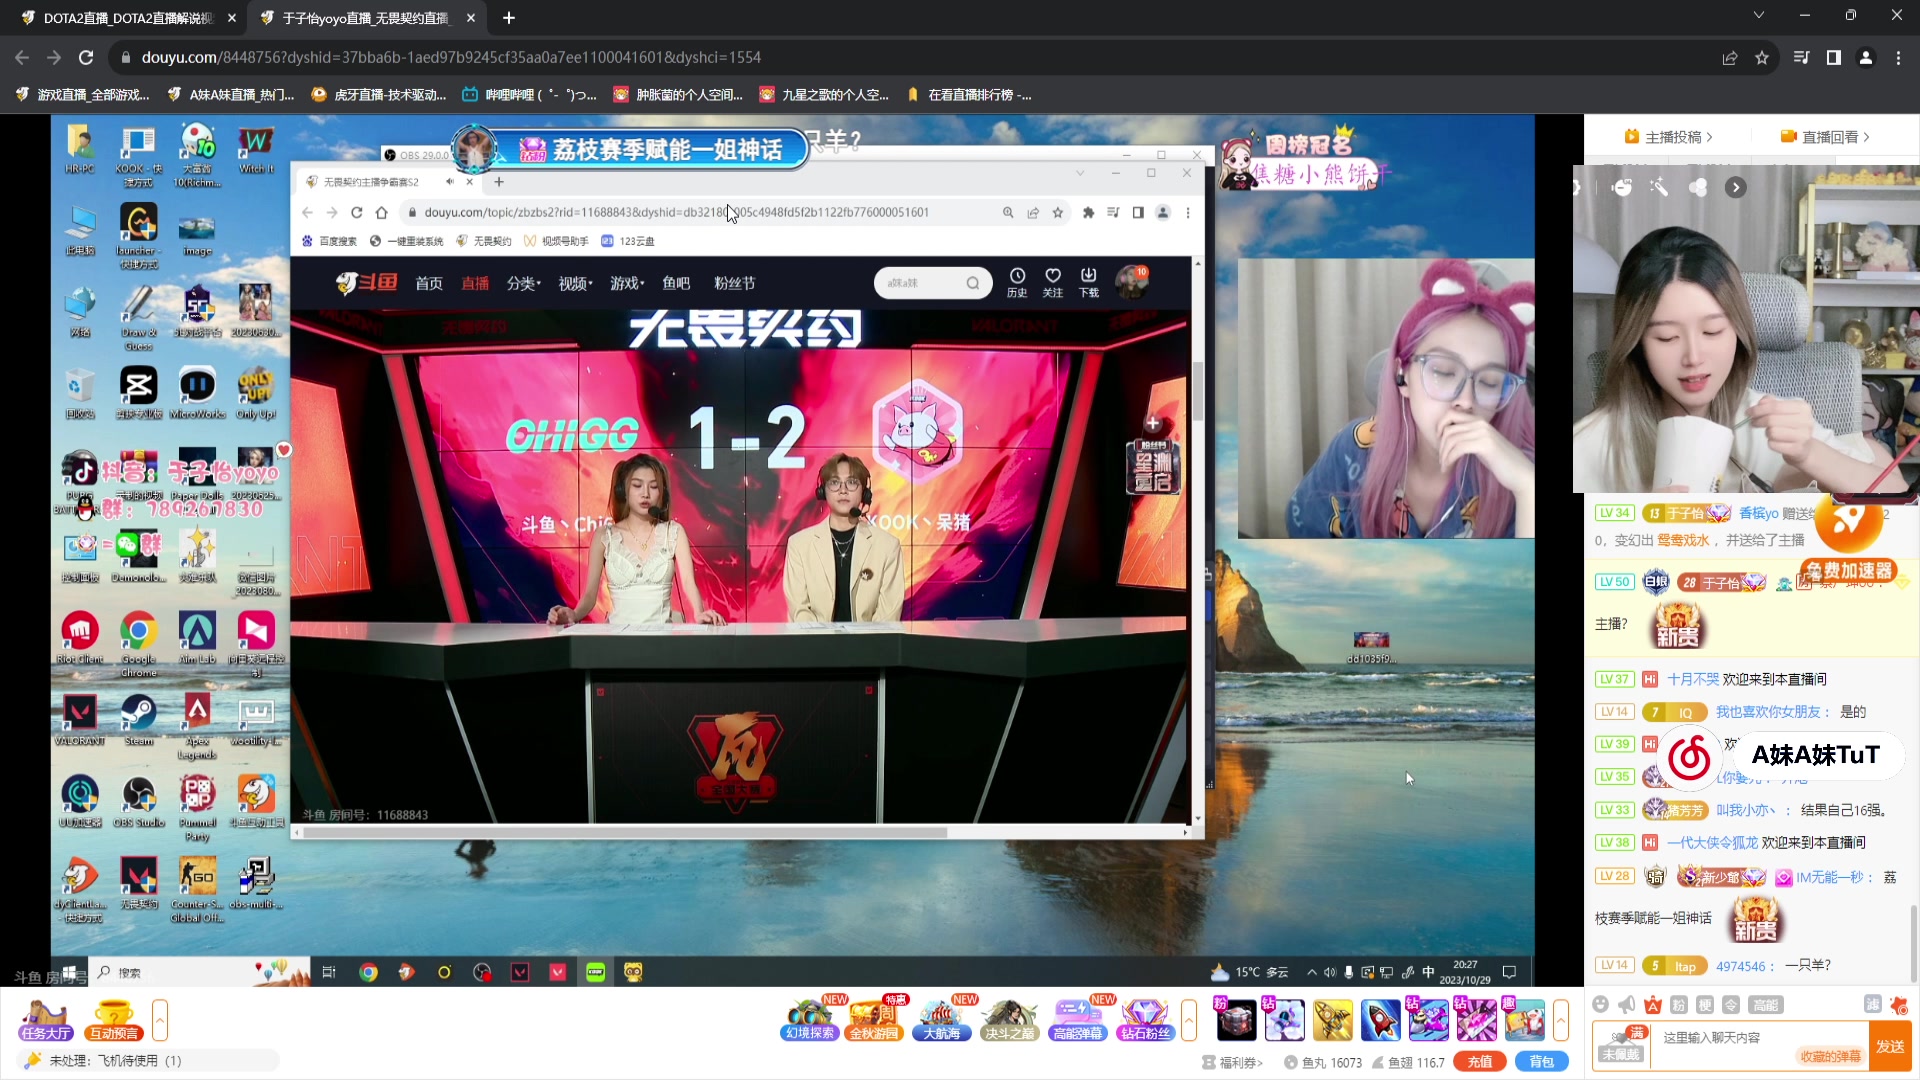Expand panel next to 互动预言
This screenshot has width=1920, height=1080.
160,1020
